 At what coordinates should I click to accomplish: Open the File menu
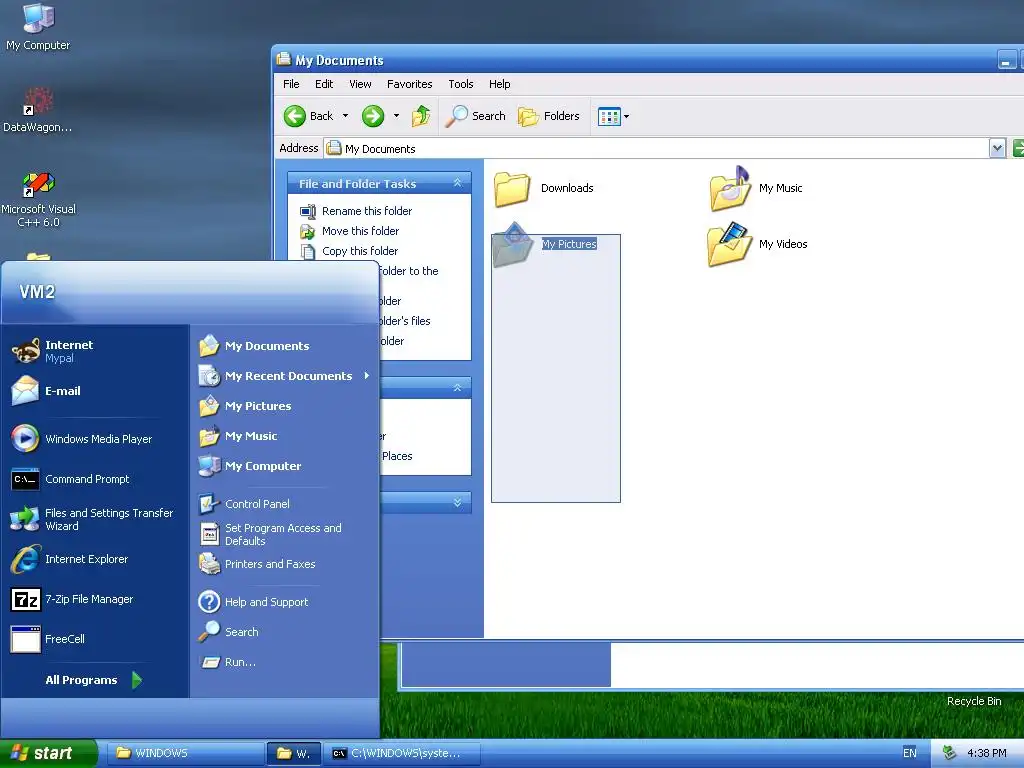tap(291, 84)
